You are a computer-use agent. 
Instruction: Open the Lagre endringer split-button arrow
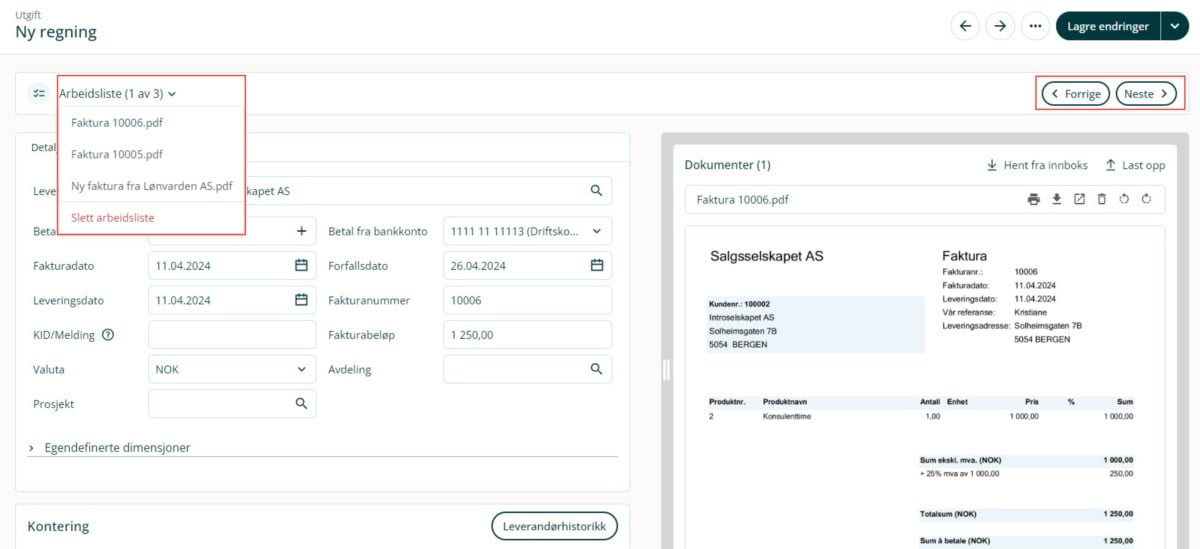click(1174, 27)
